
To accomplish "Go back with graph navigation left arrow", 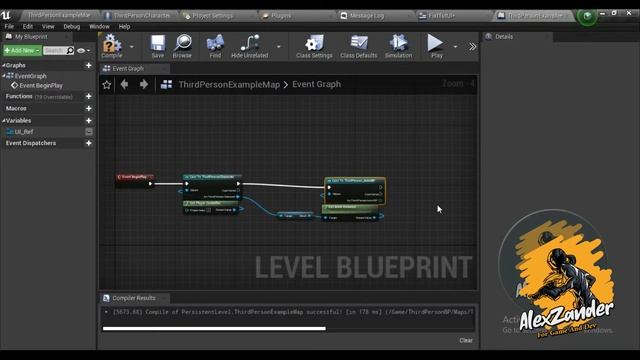I will 124,84.
